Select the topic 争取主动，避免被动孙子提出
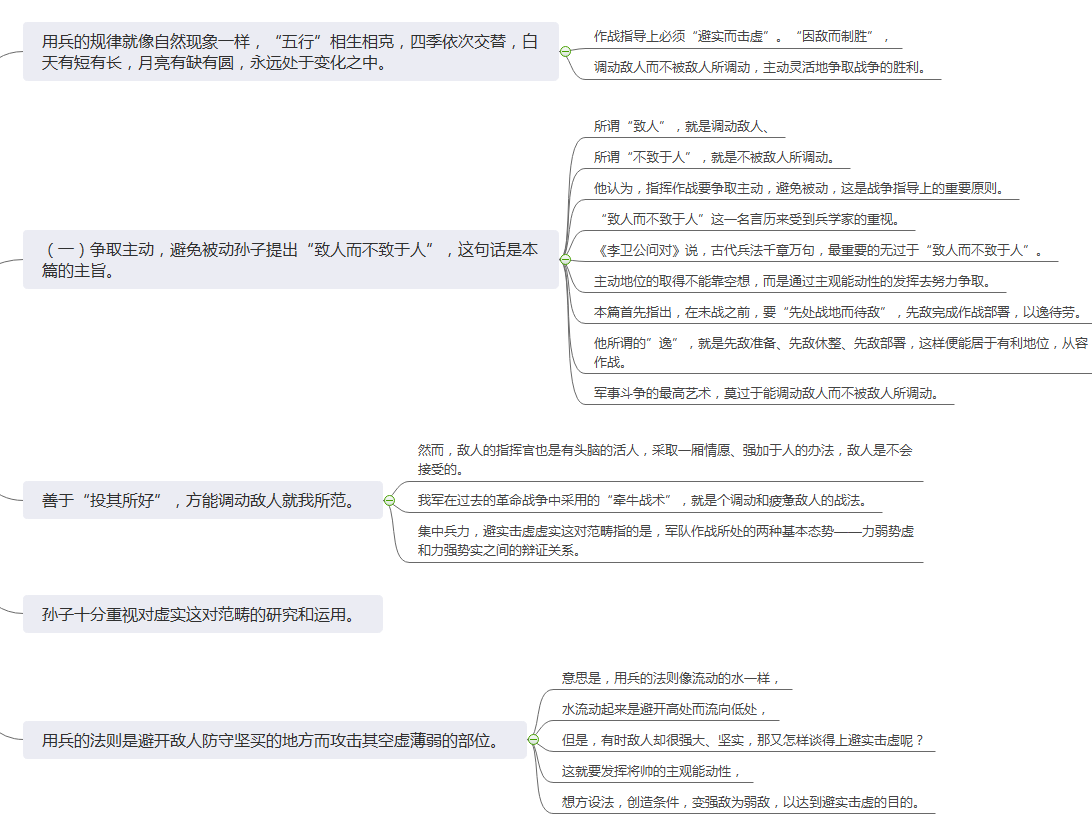This screenshot has height=821, width=1092. [x=290, y=260]
